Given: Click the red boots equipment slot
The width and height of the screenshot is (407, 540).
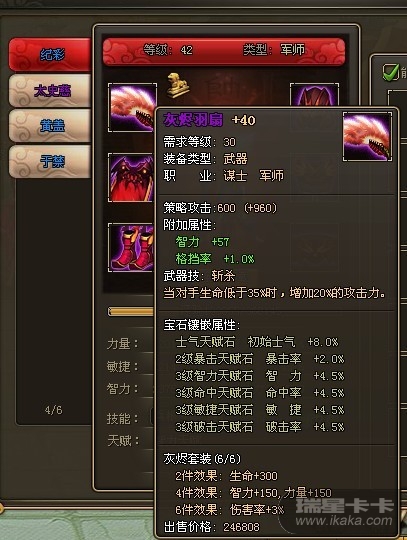Looking at the screenshot, I should pos(131,248).
